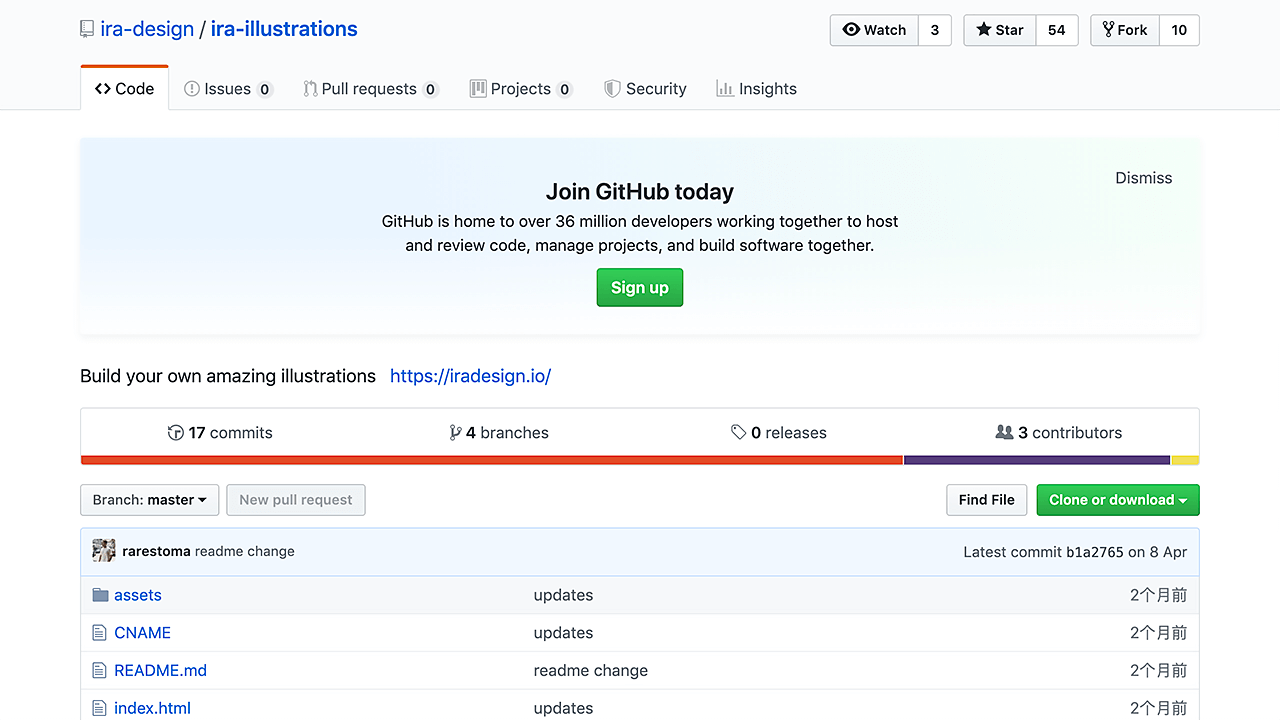Open the 0 releases page

click(x=779, y=433)
